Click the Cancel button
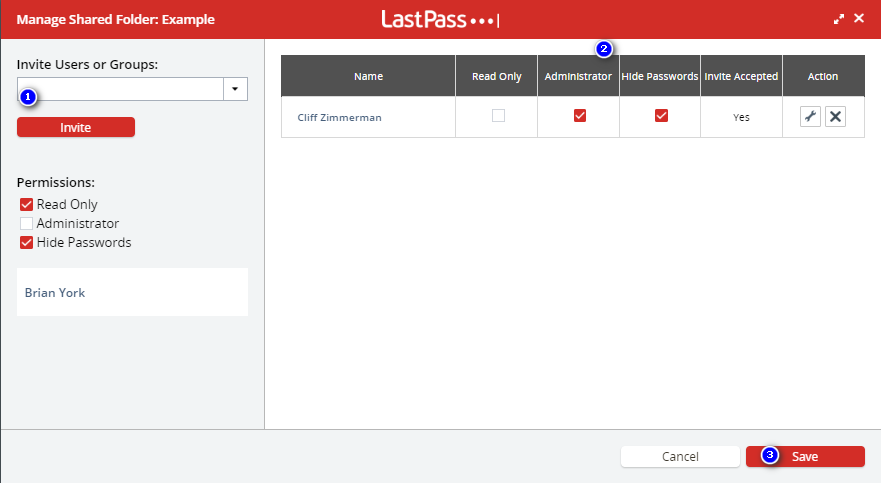 [x=680, y=457]
